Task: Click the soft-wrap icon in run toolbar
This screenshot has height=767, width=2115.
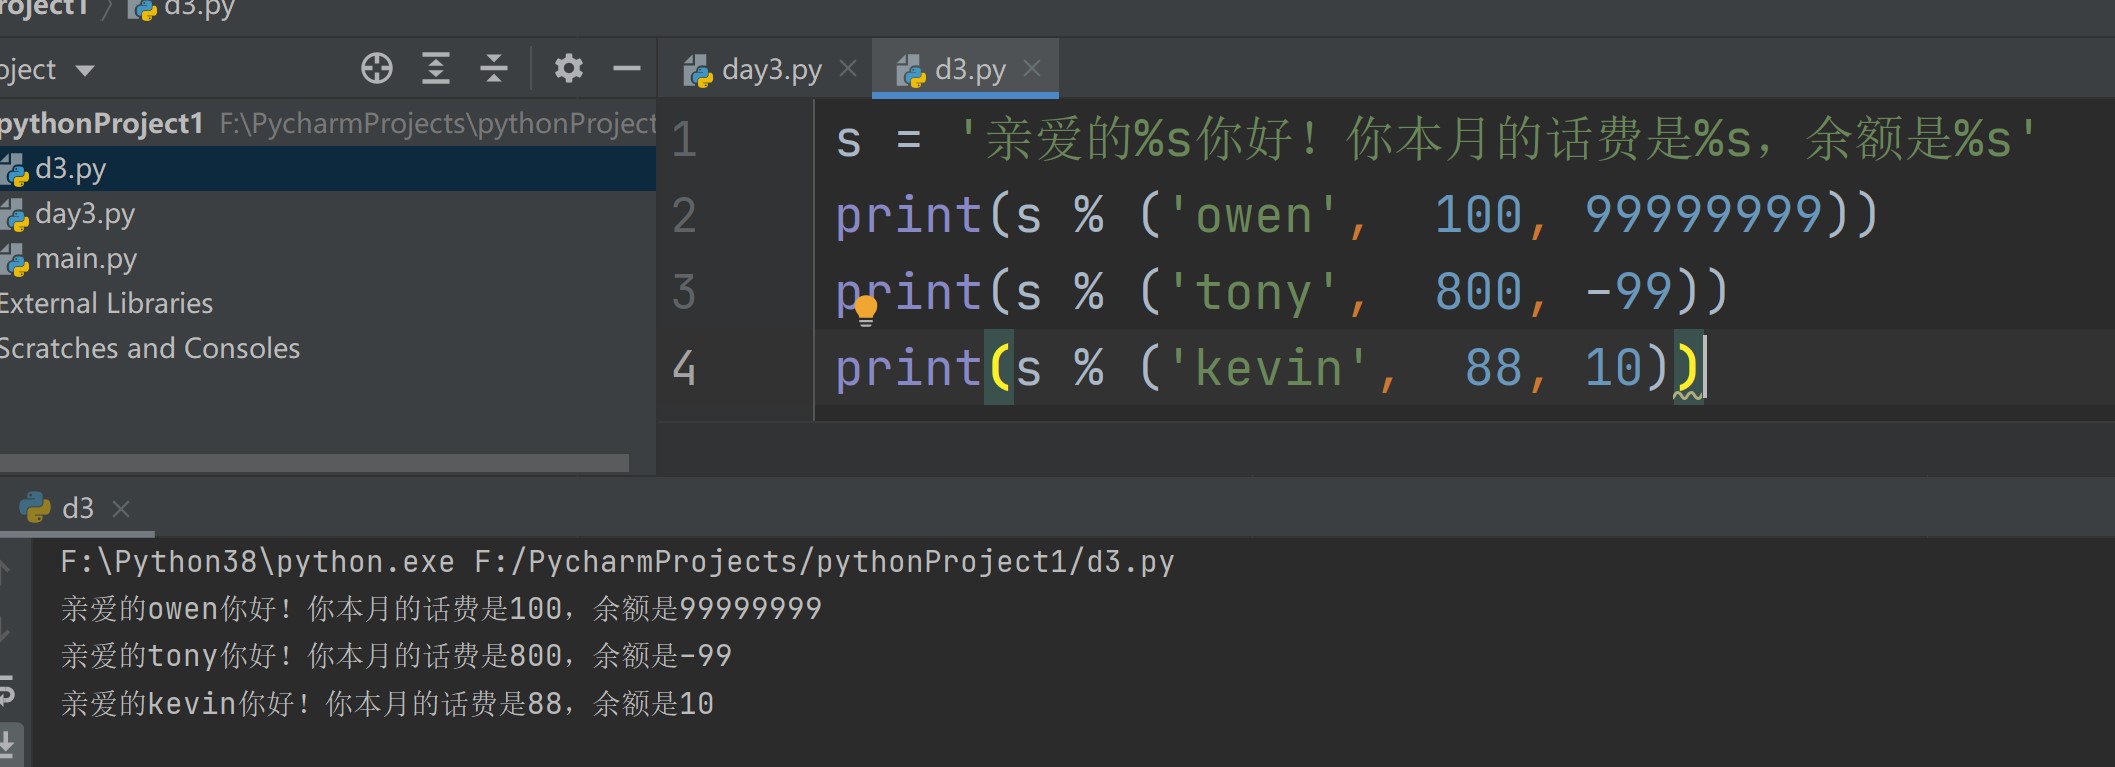Action: [x=8, y=688]
